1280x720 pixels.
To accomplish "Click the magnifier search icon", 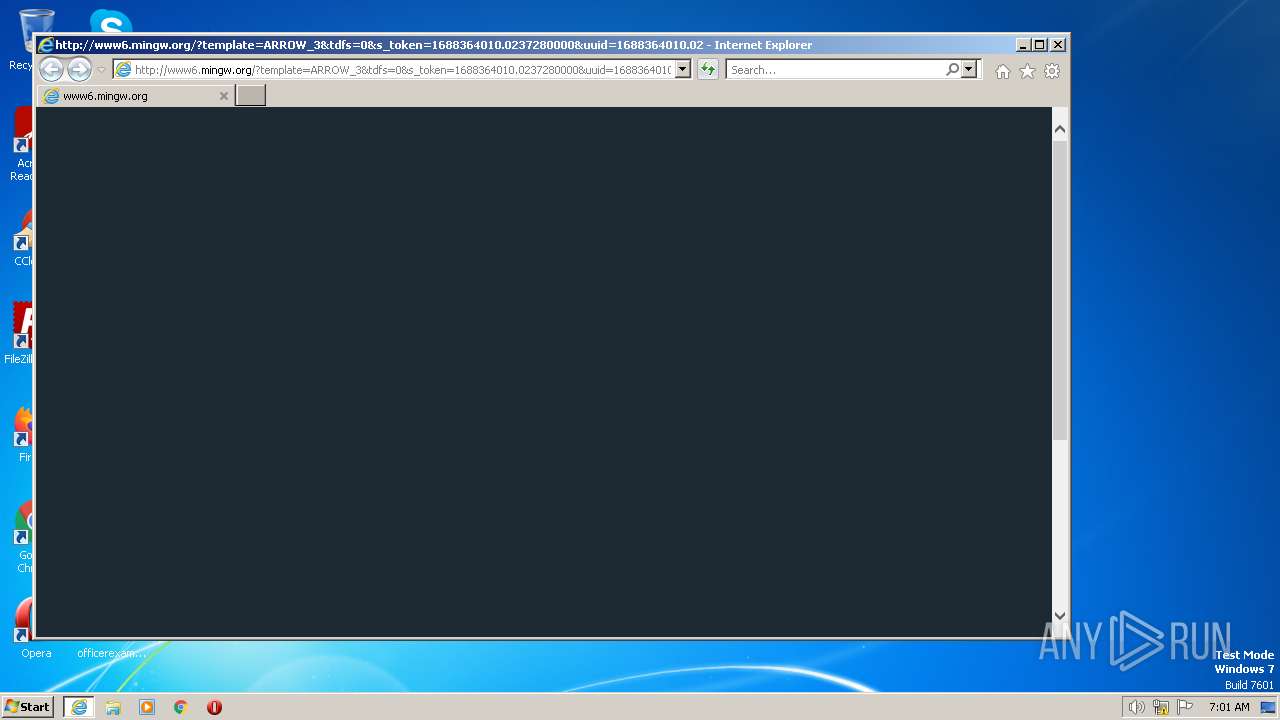I will (953, 70).
